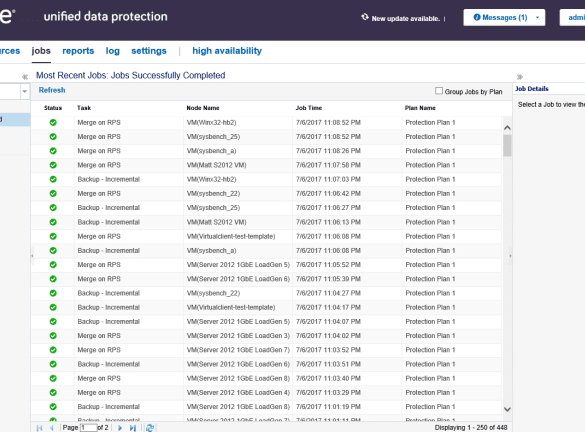Image resolution: width=585 pixels, height=432 pixels.
Task: Go to last page of jobs
Action: point(132,428)
